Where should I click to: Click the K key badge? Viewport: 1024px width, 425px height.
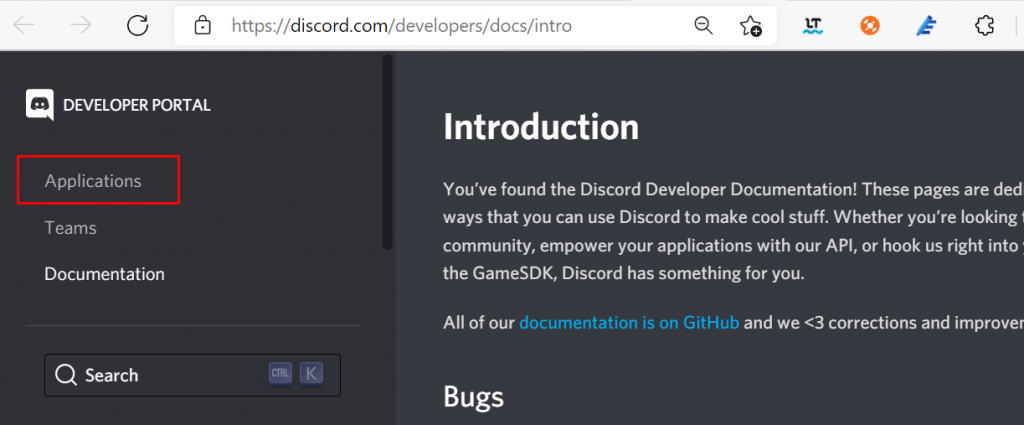pos(312,373)
